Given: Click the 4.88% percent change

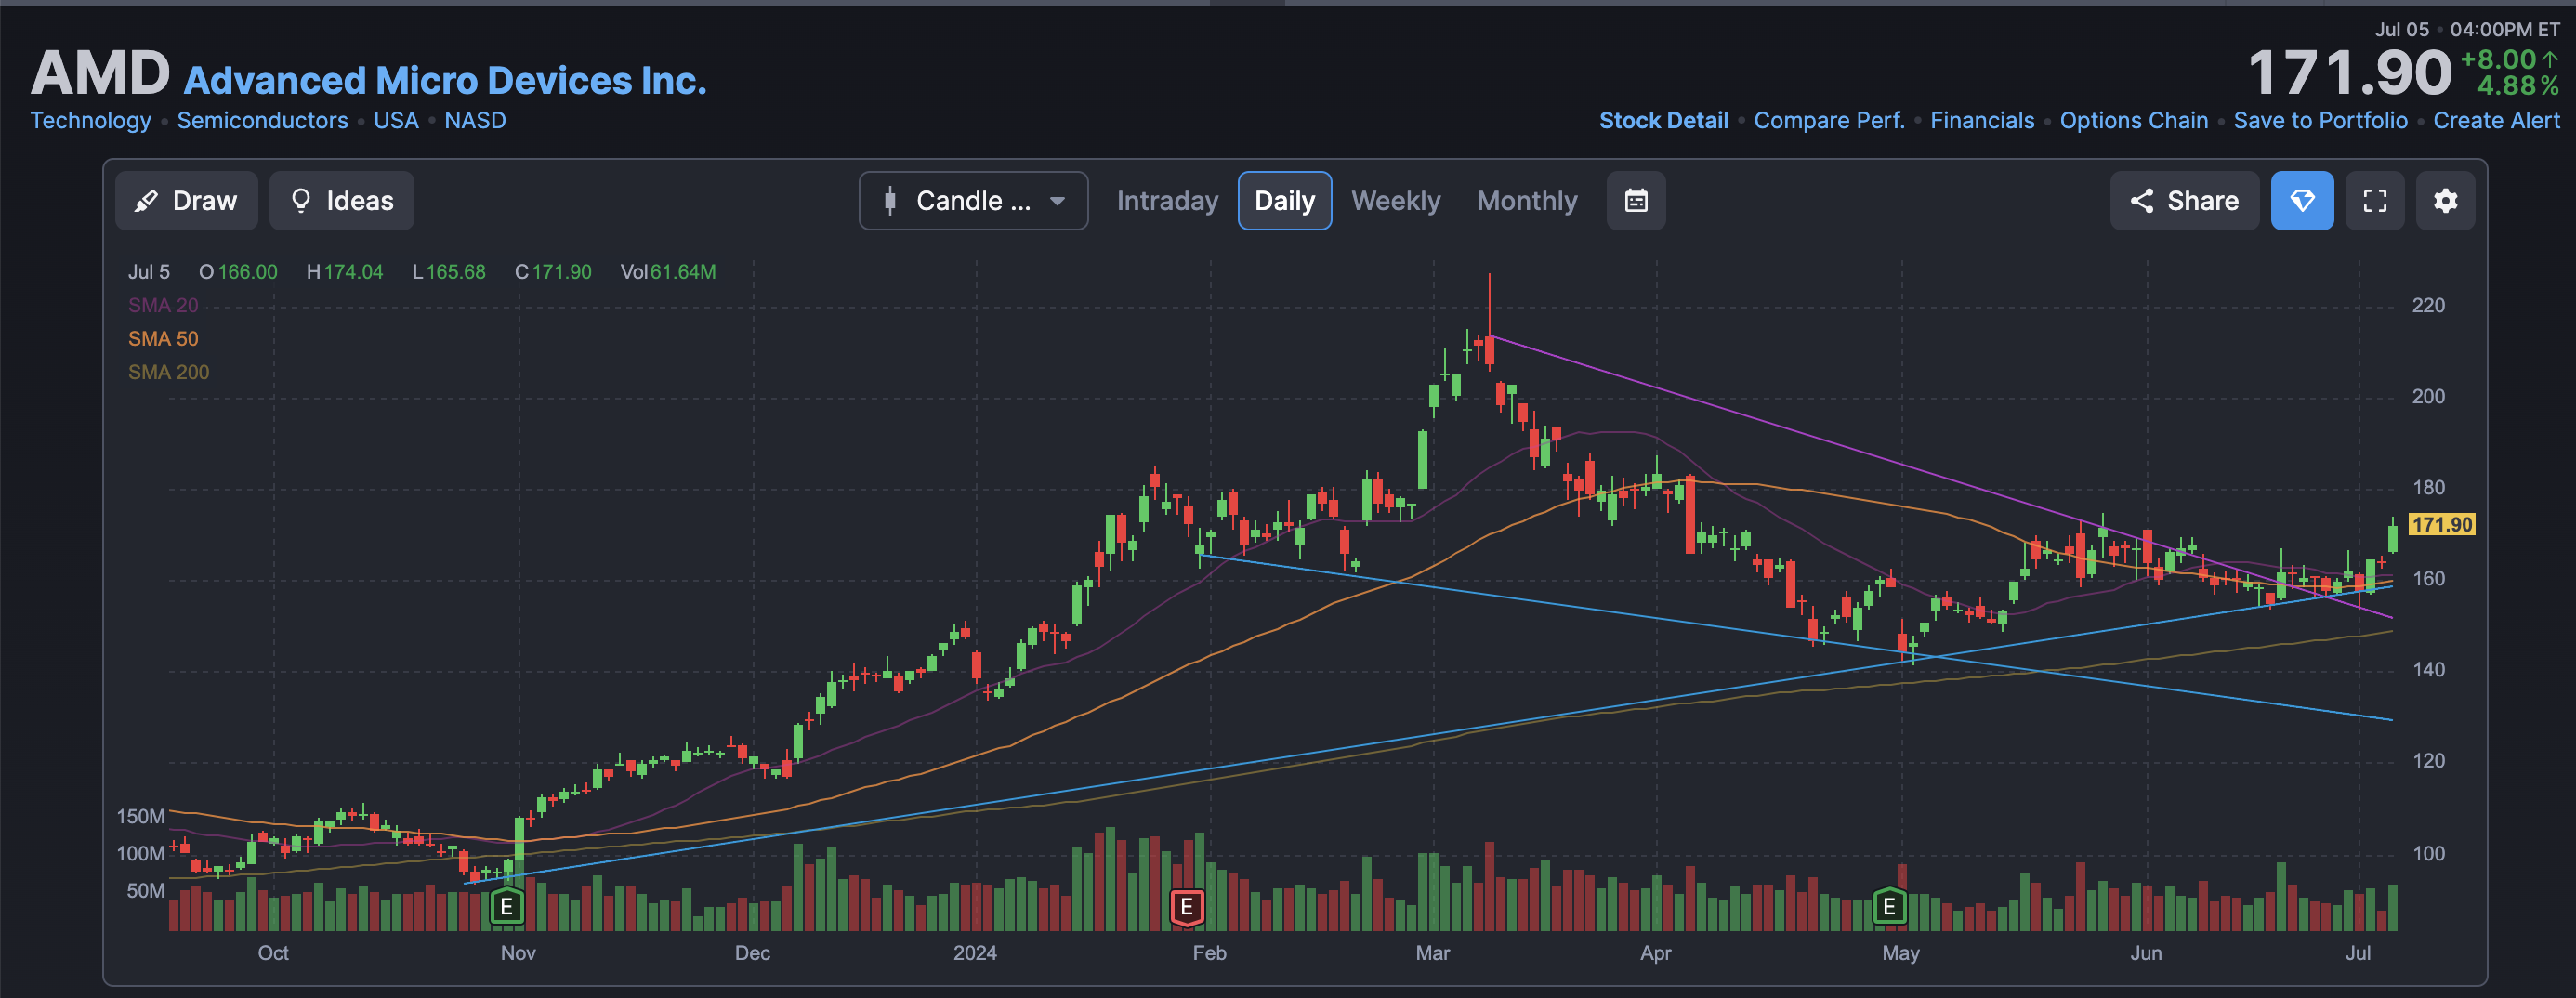Looking at the screenshot, I should coord(2517,86).
